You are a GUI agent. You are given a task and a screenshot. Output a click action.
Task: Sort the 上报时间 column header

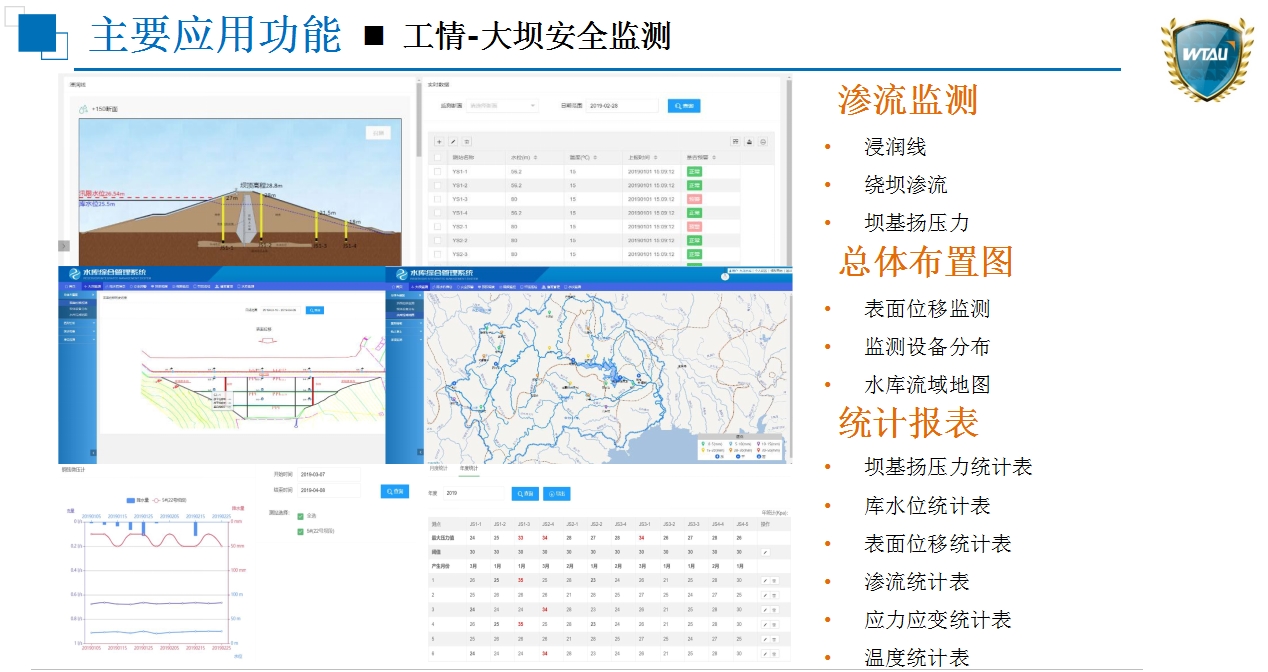coord(655,157)
